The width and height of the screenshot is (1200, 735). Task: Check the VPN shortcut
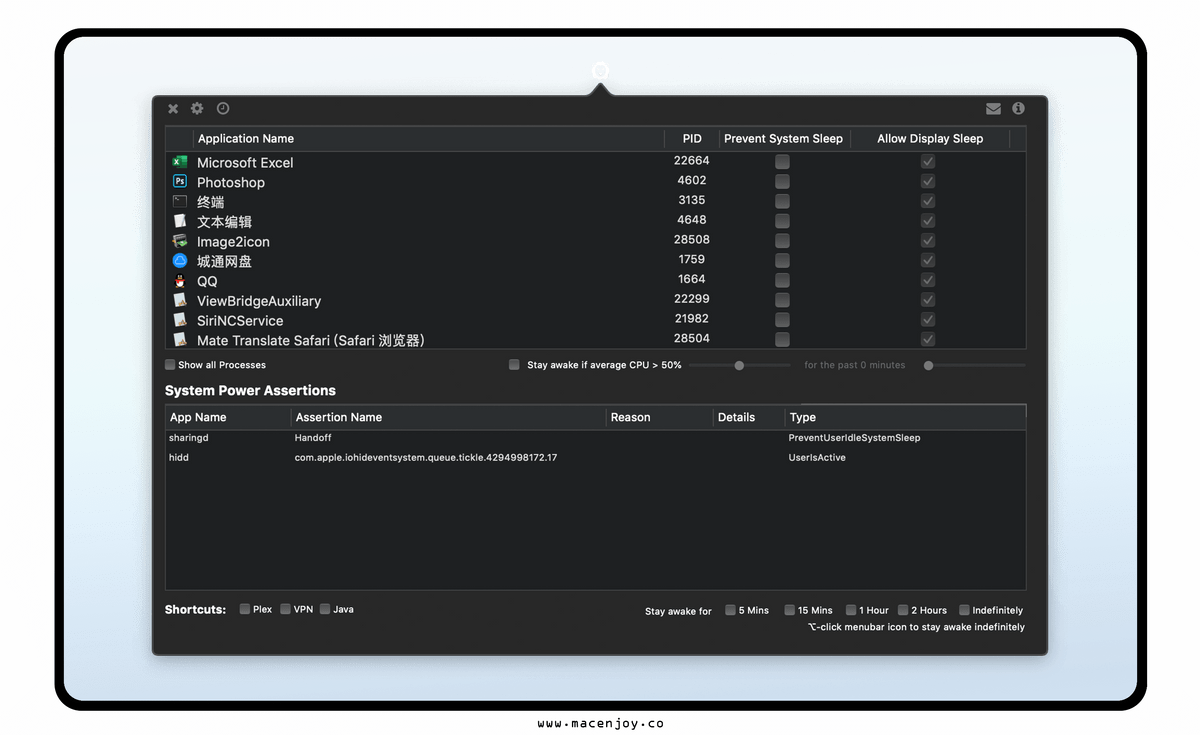[285, 609]
